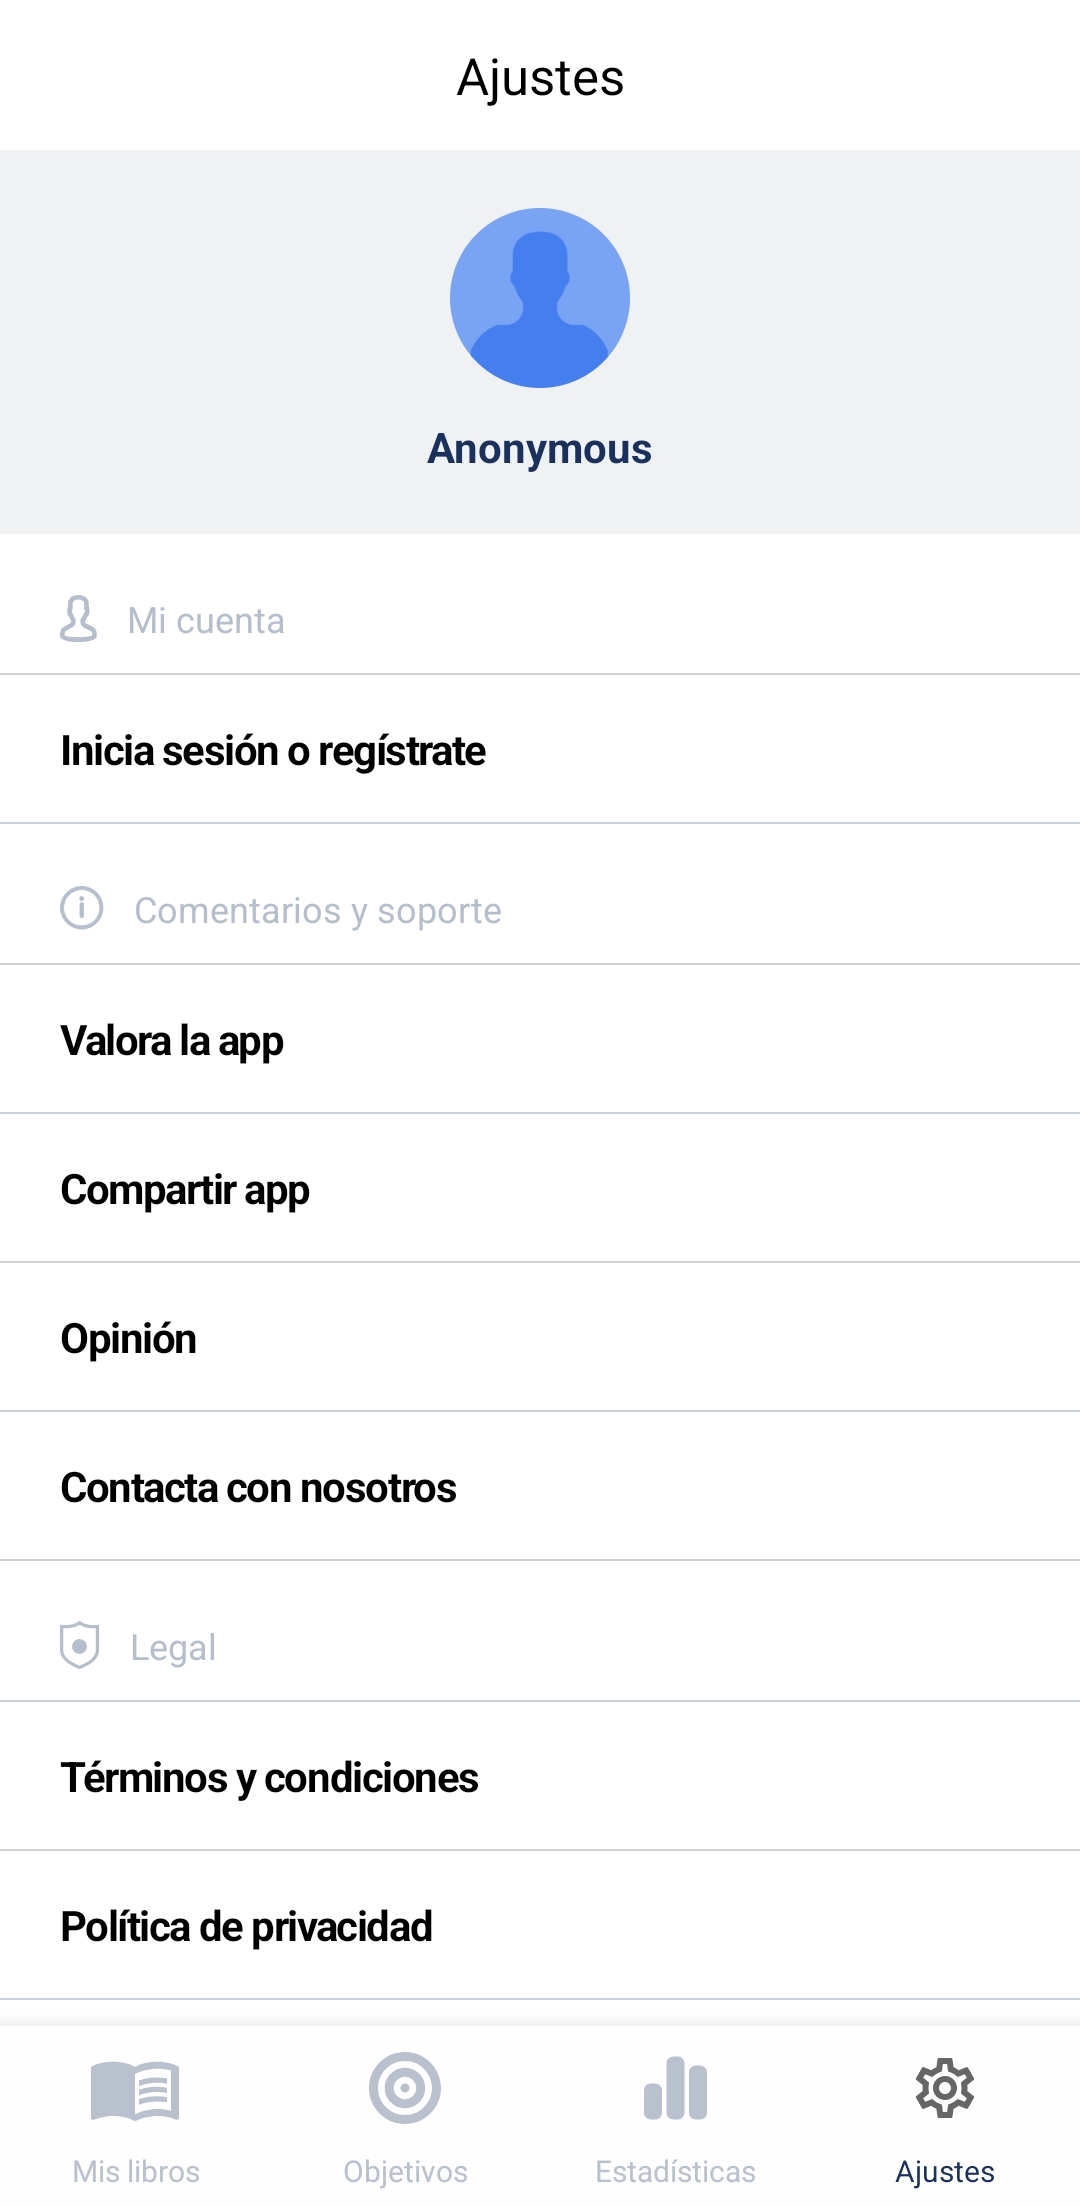
Task: Tap the blue Anonymous profile avatar
Action: tap(540, 298)
